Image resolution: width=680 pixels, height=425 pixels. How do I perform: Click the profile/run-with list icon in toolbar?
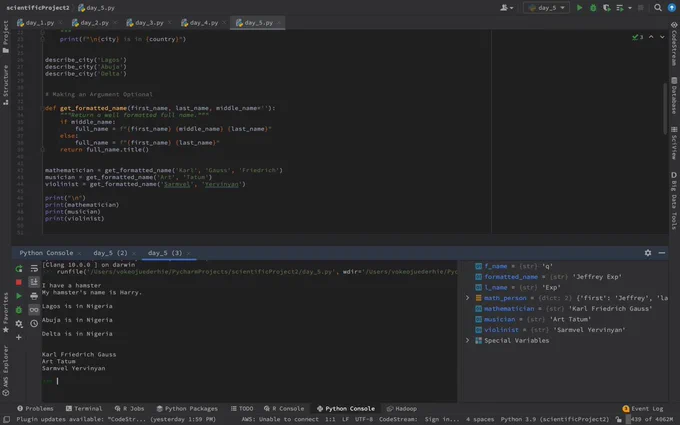pyautogui.click(x=620, y=8)
